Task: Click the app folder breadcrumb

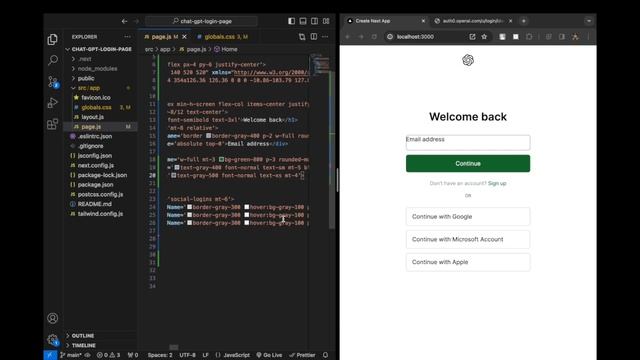Action: point(165,49)
